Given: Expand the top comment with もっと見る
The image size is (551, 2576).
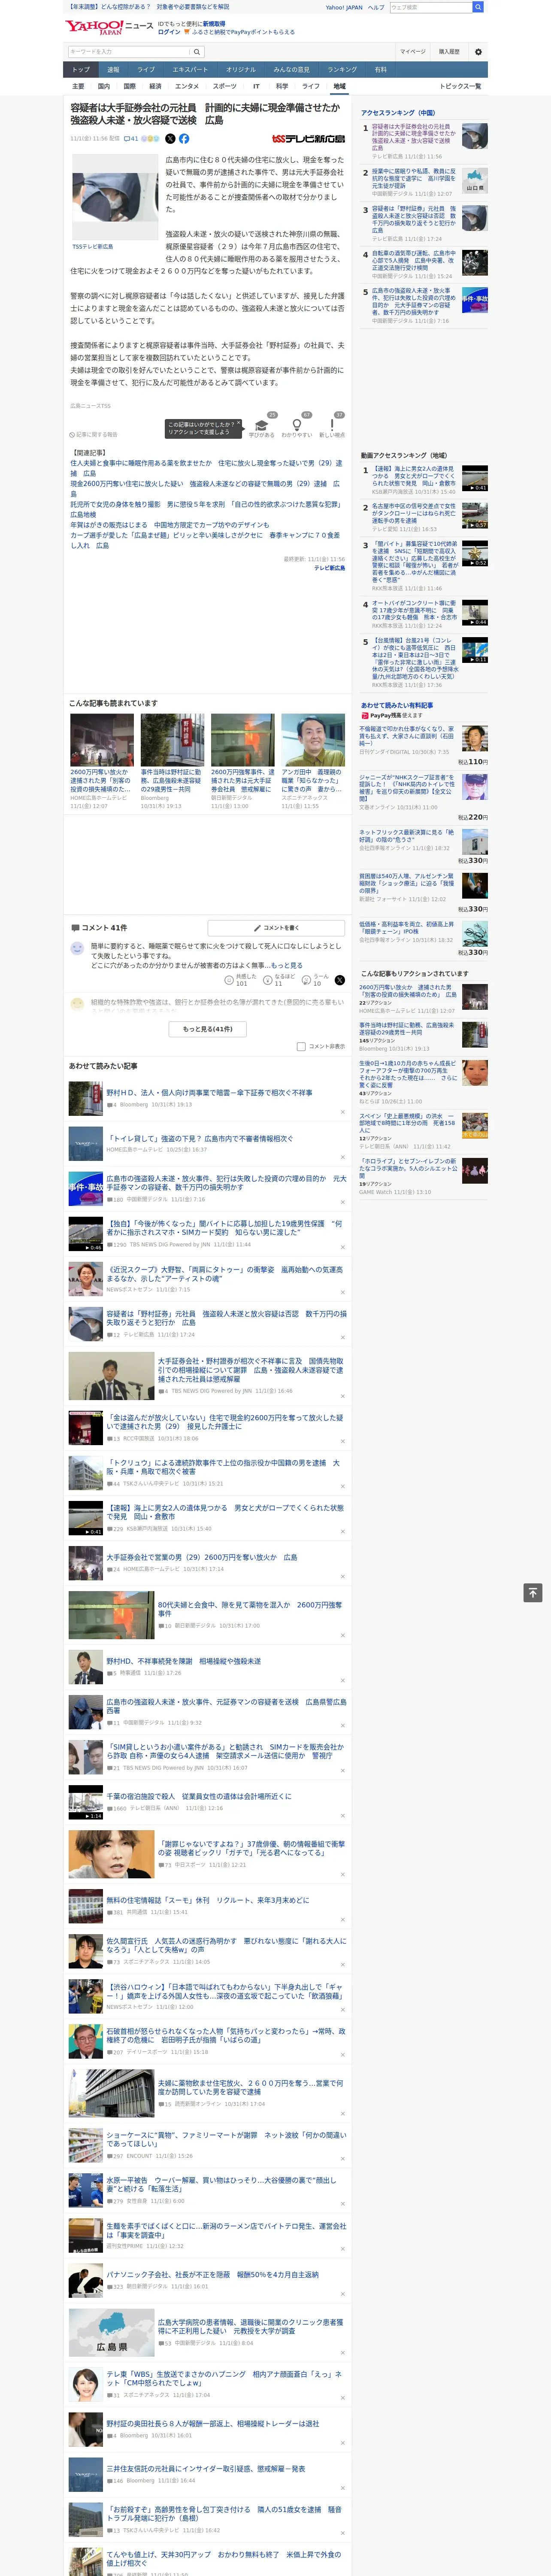Looking at the screenshot, I should coord(287,966).
